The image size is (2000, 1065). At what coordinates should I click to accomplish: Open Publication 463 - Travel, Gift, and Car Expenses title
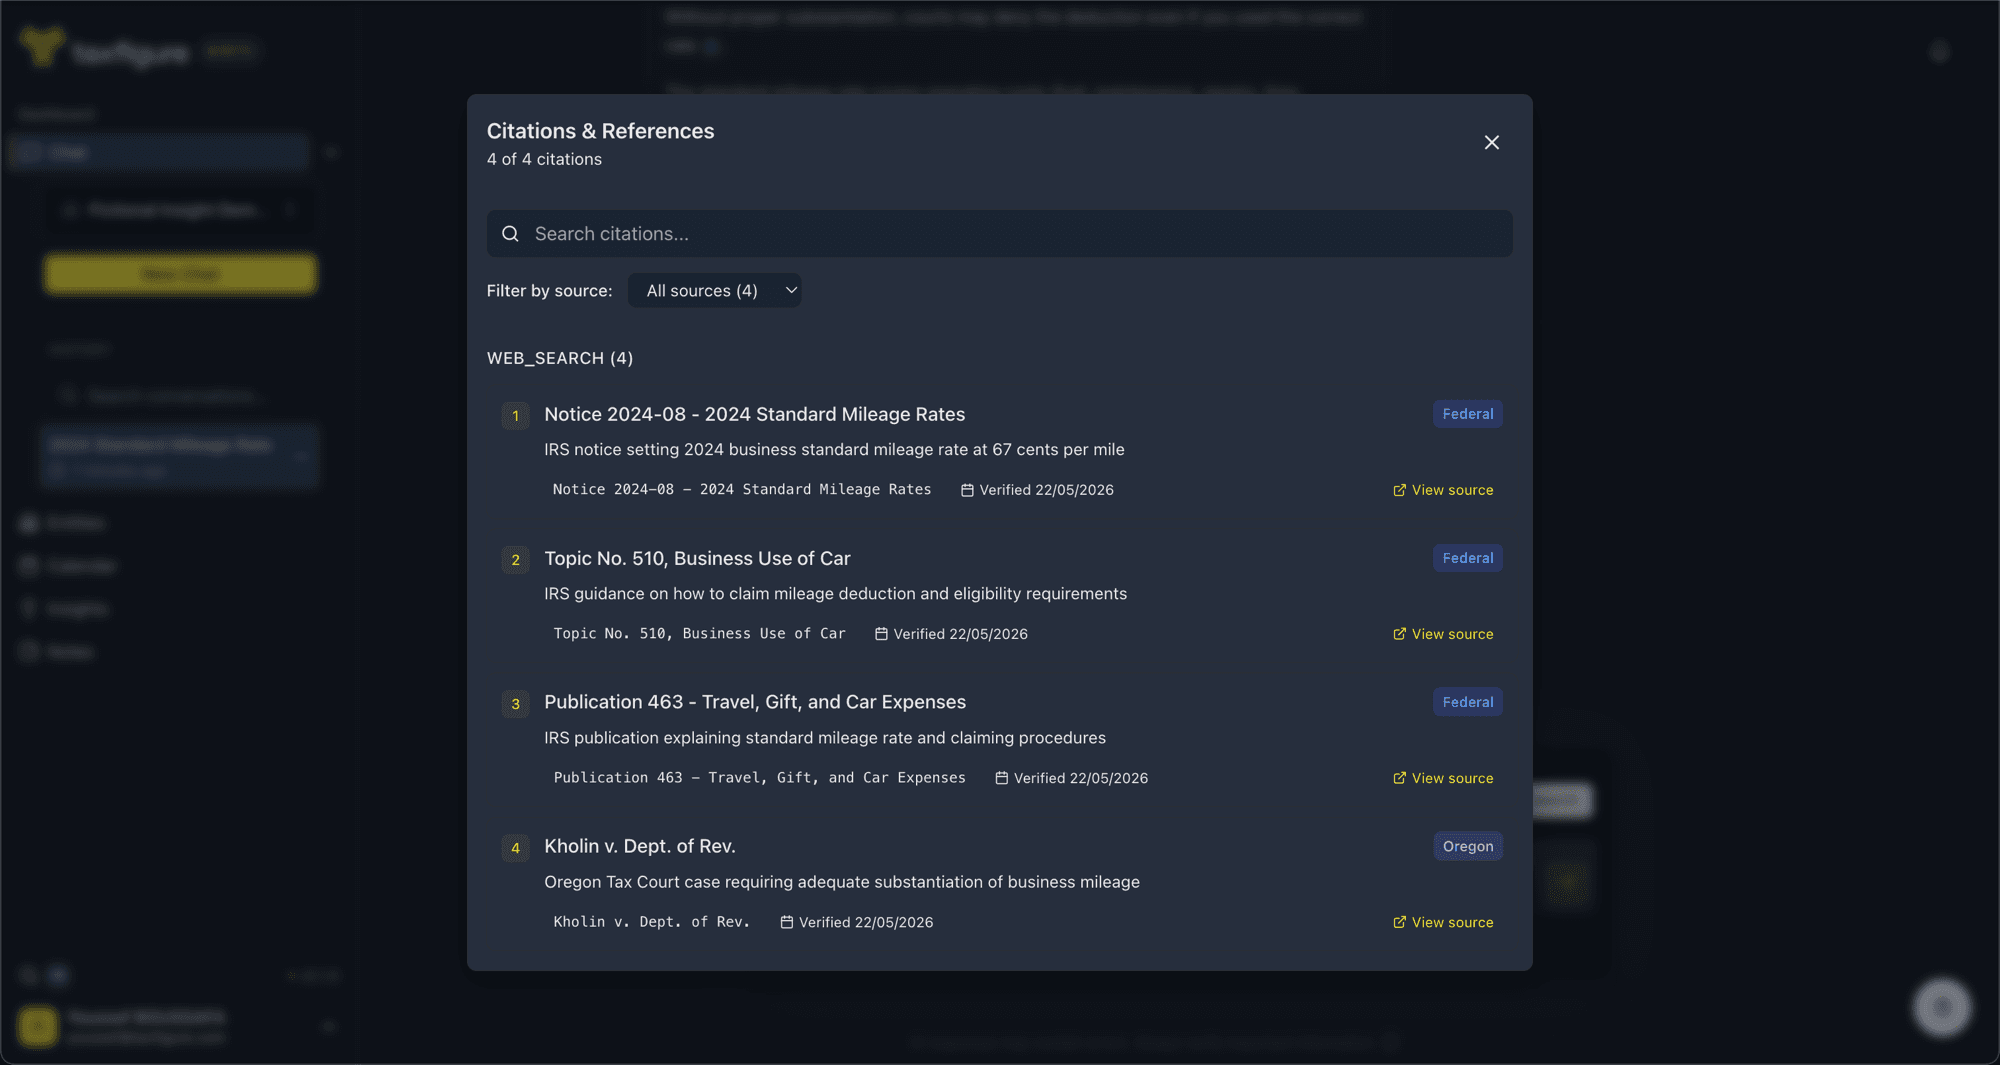[x=754, y=702]
